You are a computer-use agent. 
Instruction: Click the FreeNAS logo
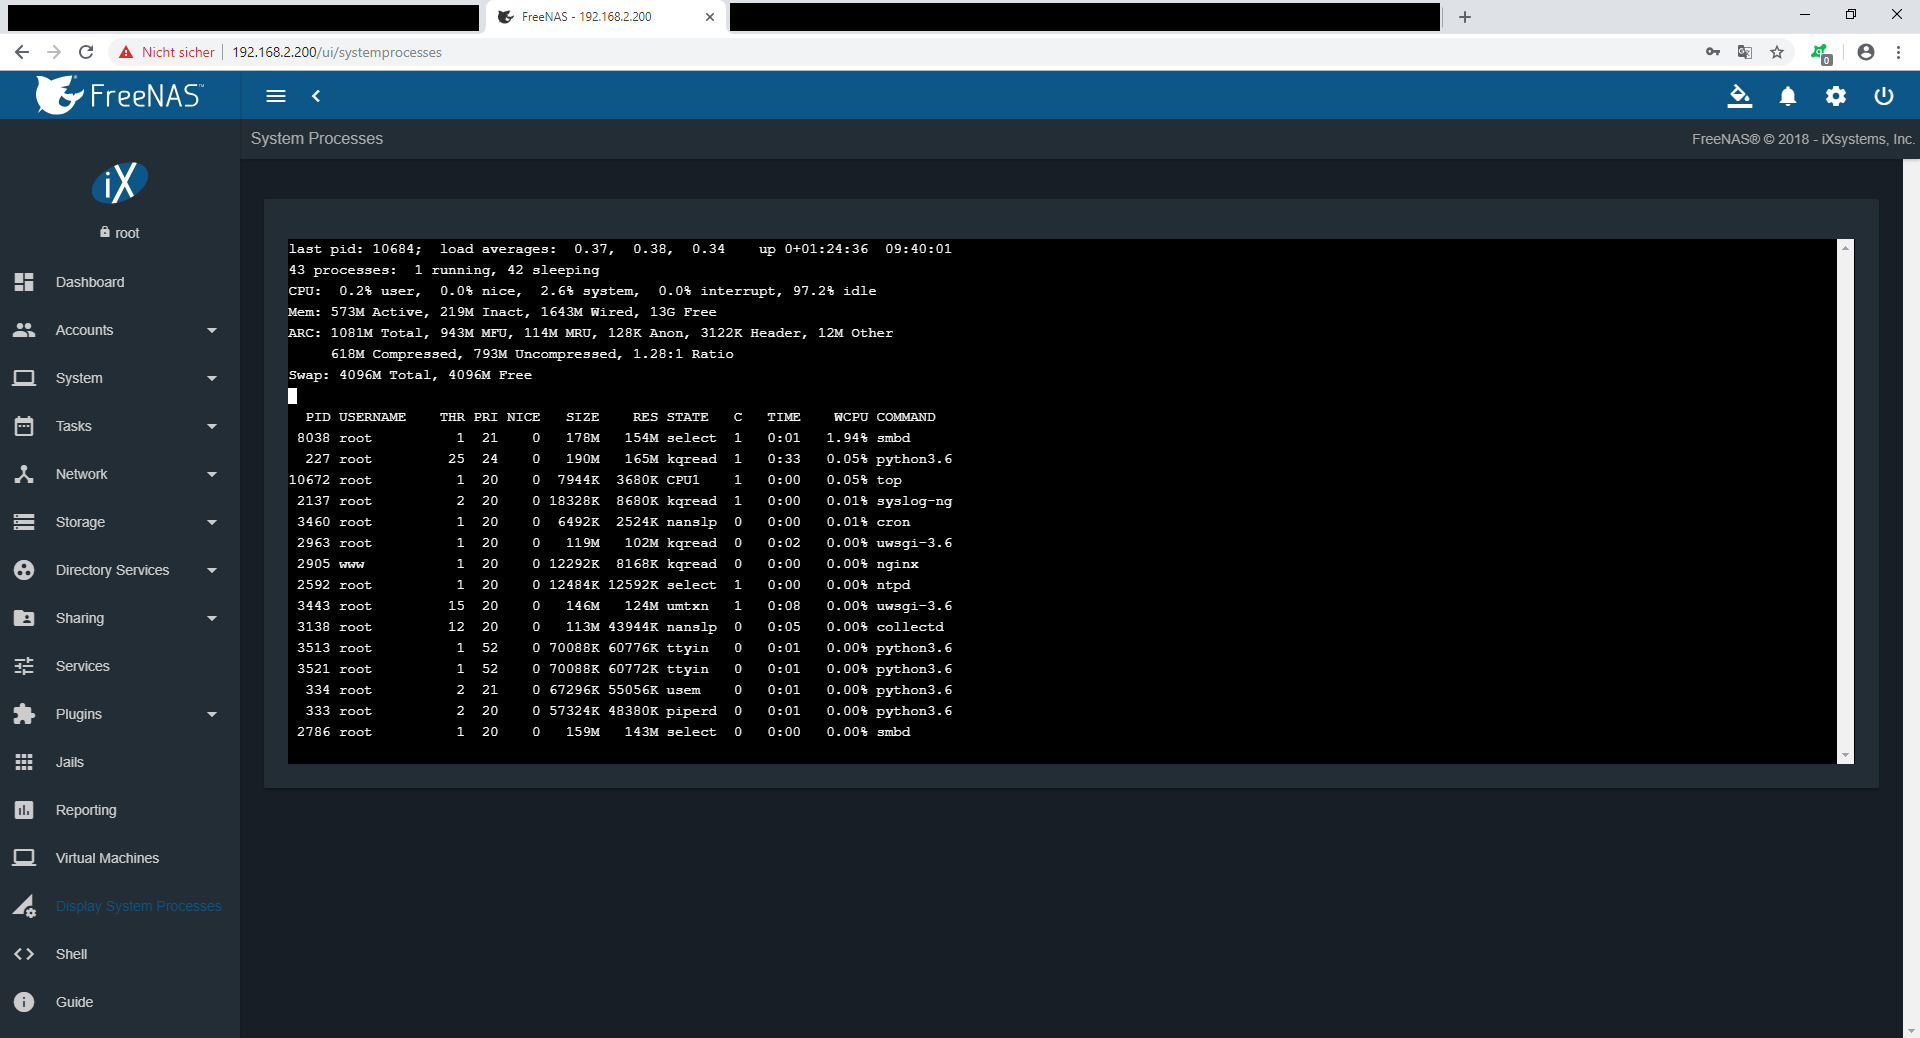tap(120, 95)
